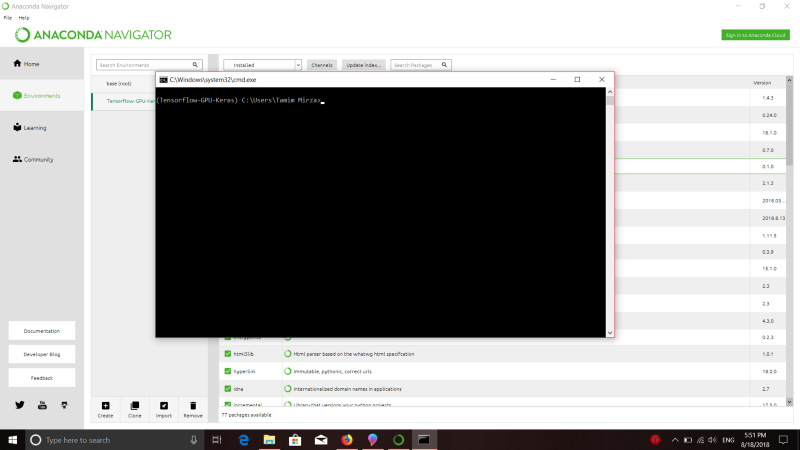Screen dimensions: 800x450
Task: Click the ENG language indicator
Action: [728, 440]
